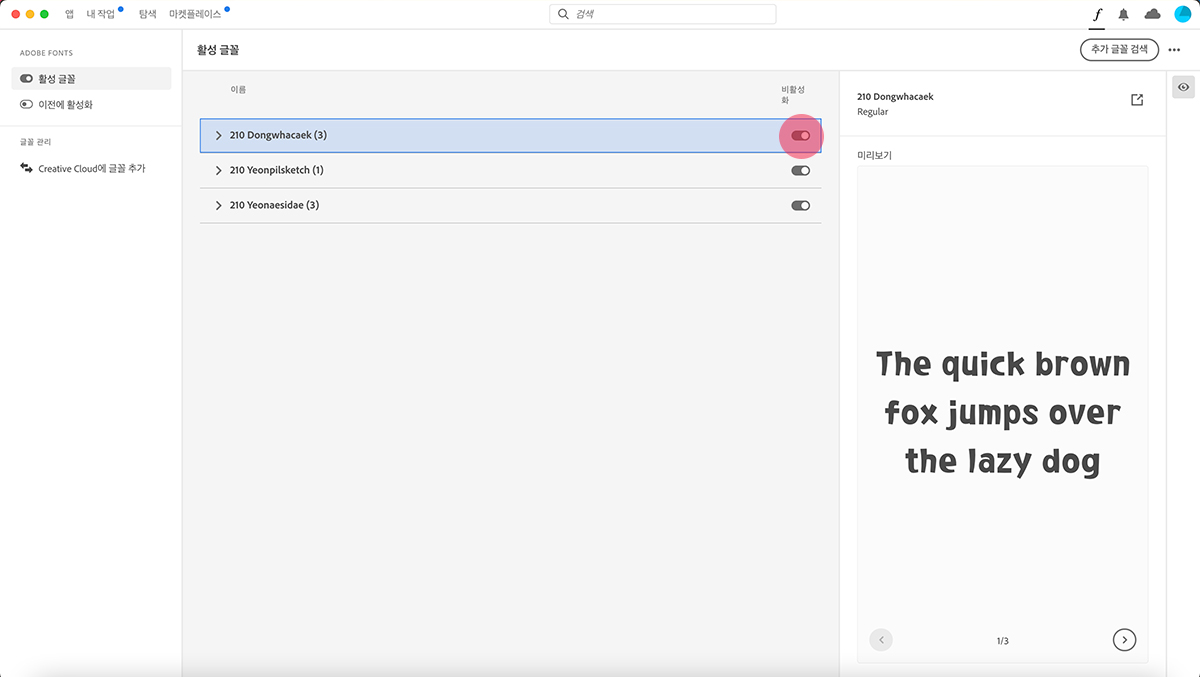
Task: Open the three-dot more options menu
Action: point(1174,50)
